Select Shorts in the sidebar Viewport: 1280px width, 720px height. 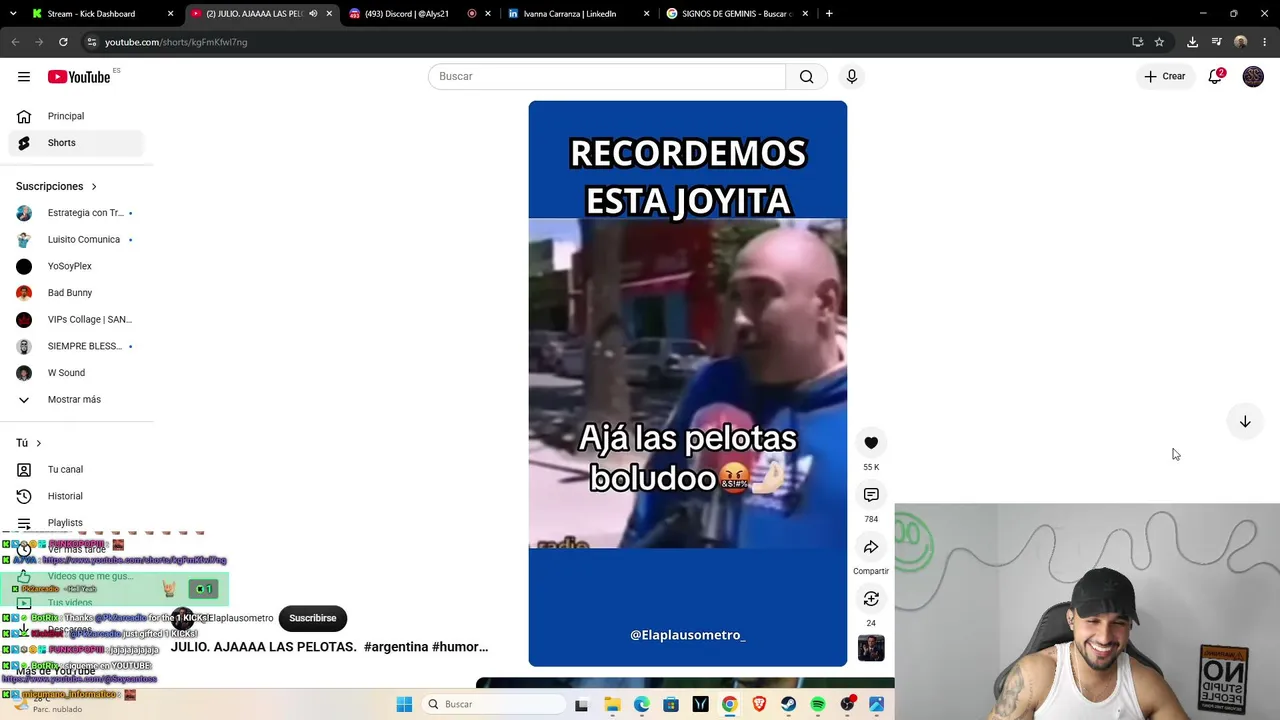click(x=76, y=143)
